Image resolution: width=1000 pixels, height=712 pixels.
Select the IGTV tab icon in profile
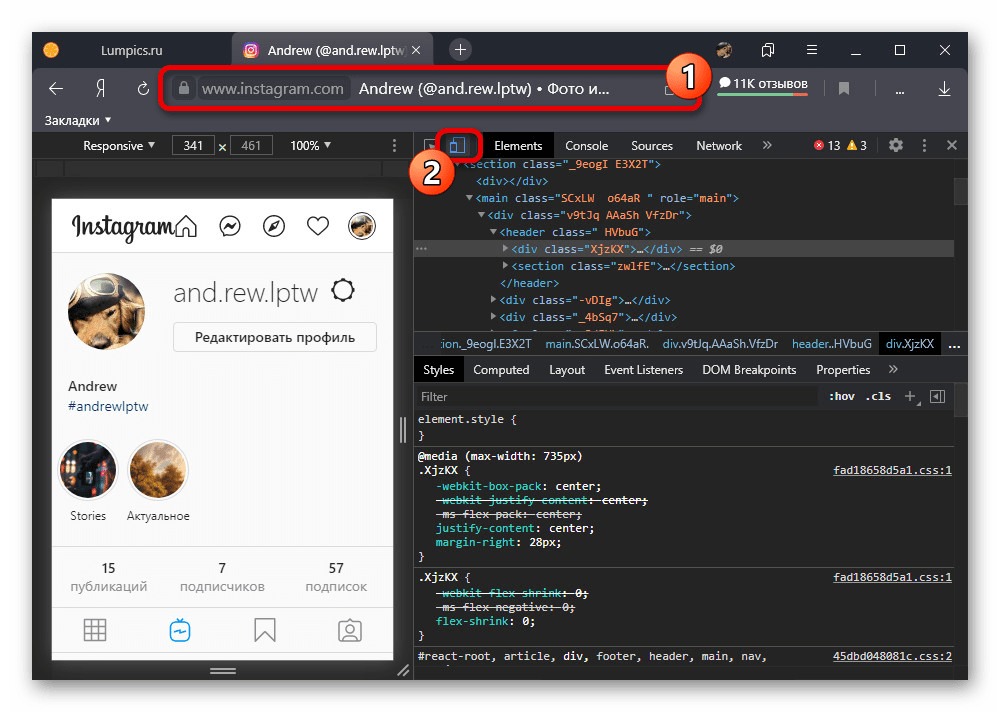(180, 630)
